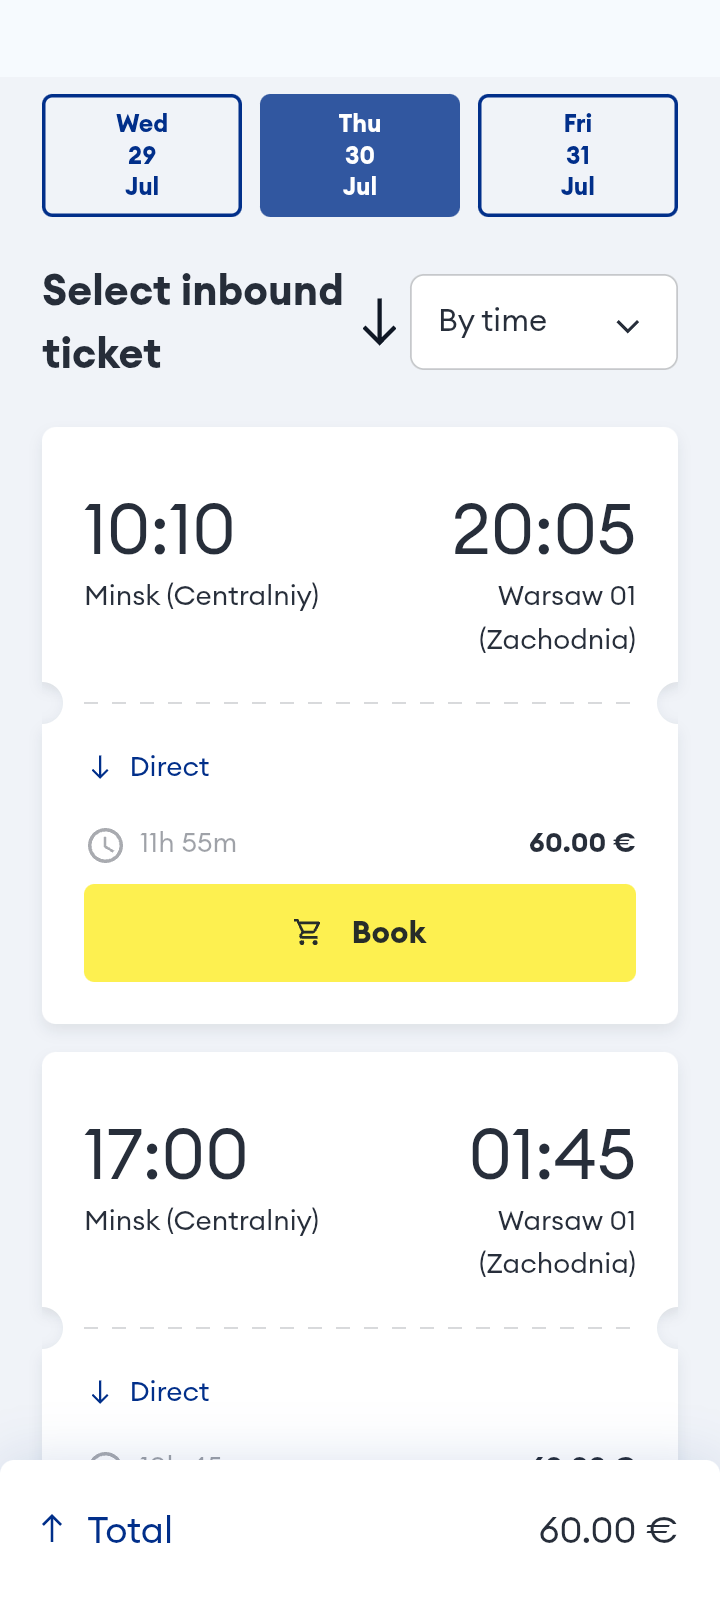Screen dimensions: 720x1600
Task: Click the 60.00 € price on first ticket
Action: [582, 843]
